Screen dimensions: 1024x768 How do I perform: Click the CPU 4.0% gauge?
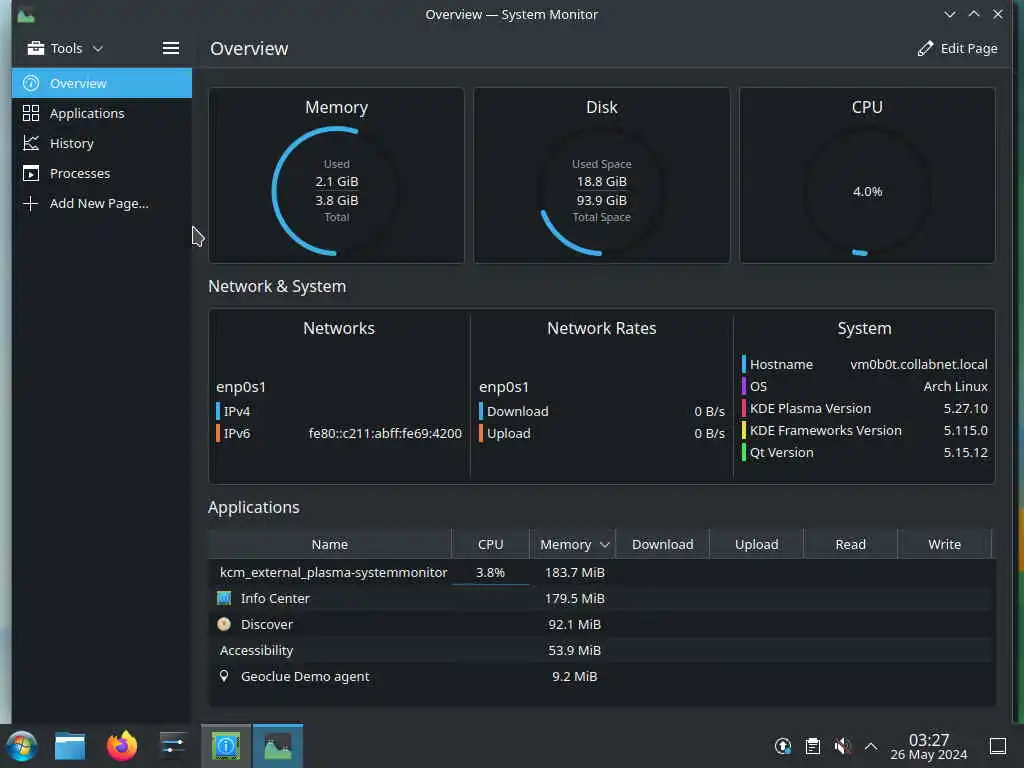pos(867,191)
